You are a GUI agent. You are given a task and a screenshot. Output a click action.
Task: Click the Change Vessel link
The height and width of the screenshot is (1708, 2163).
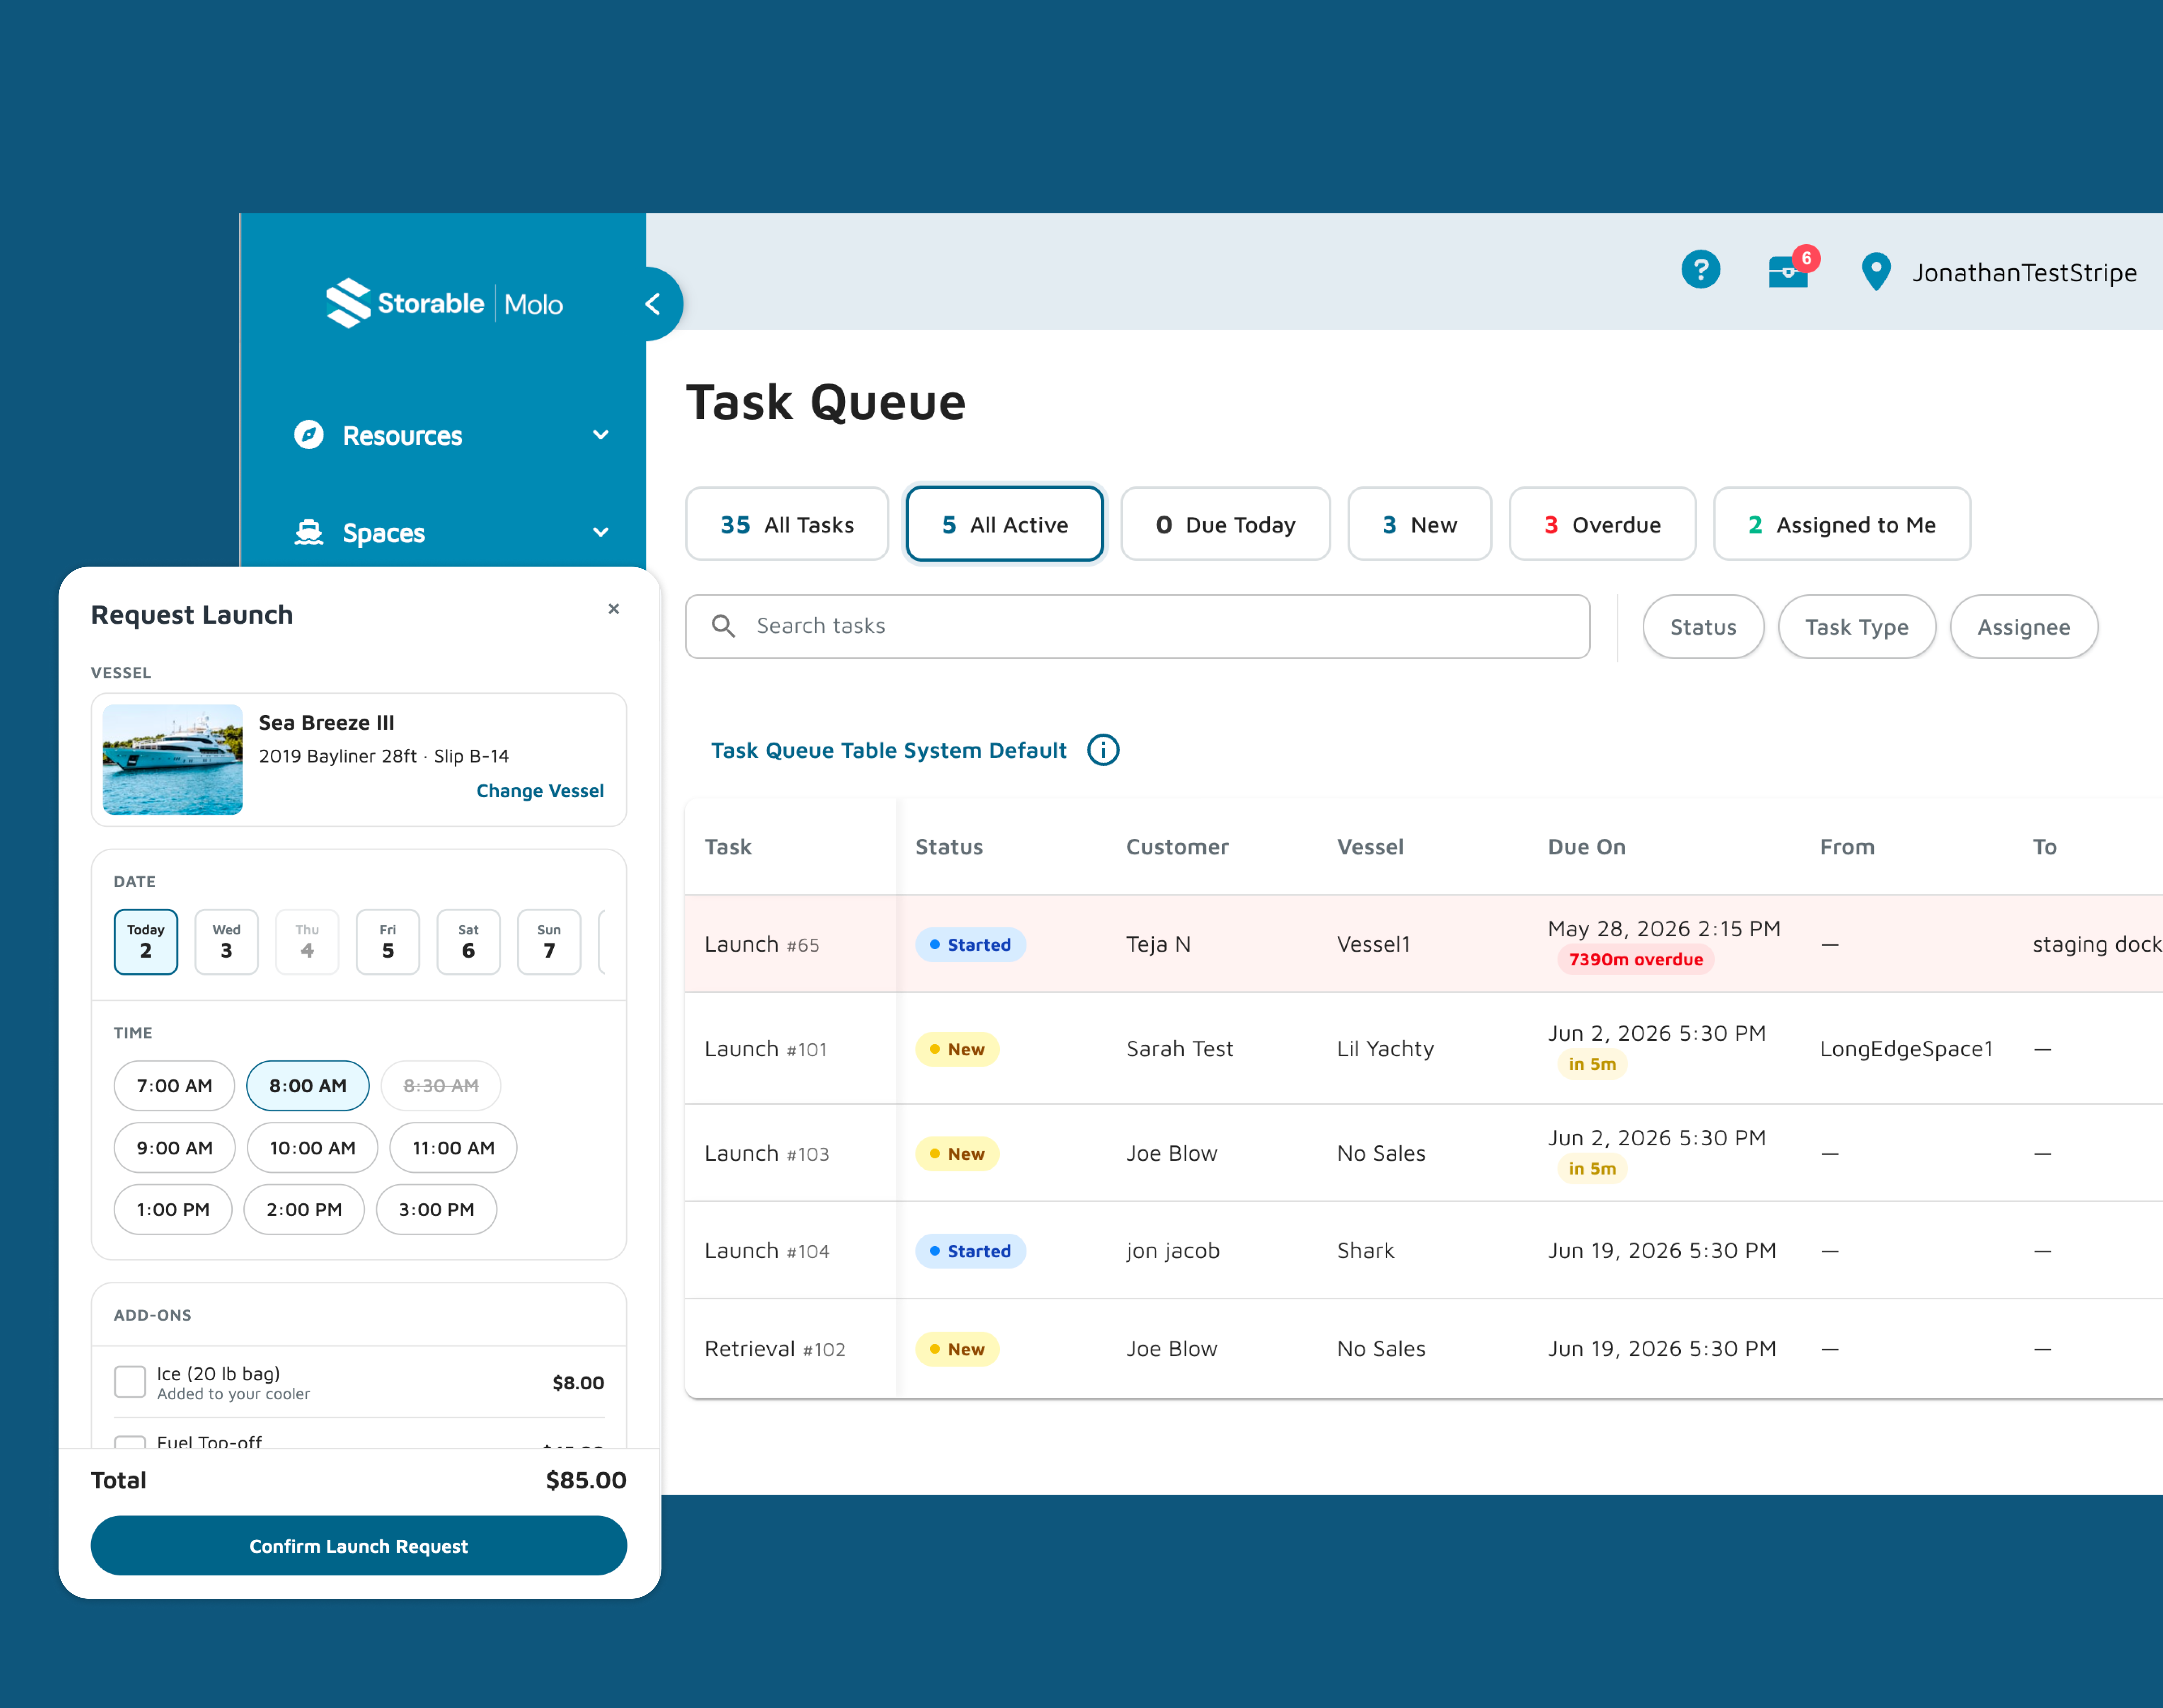tap(540, 791)
